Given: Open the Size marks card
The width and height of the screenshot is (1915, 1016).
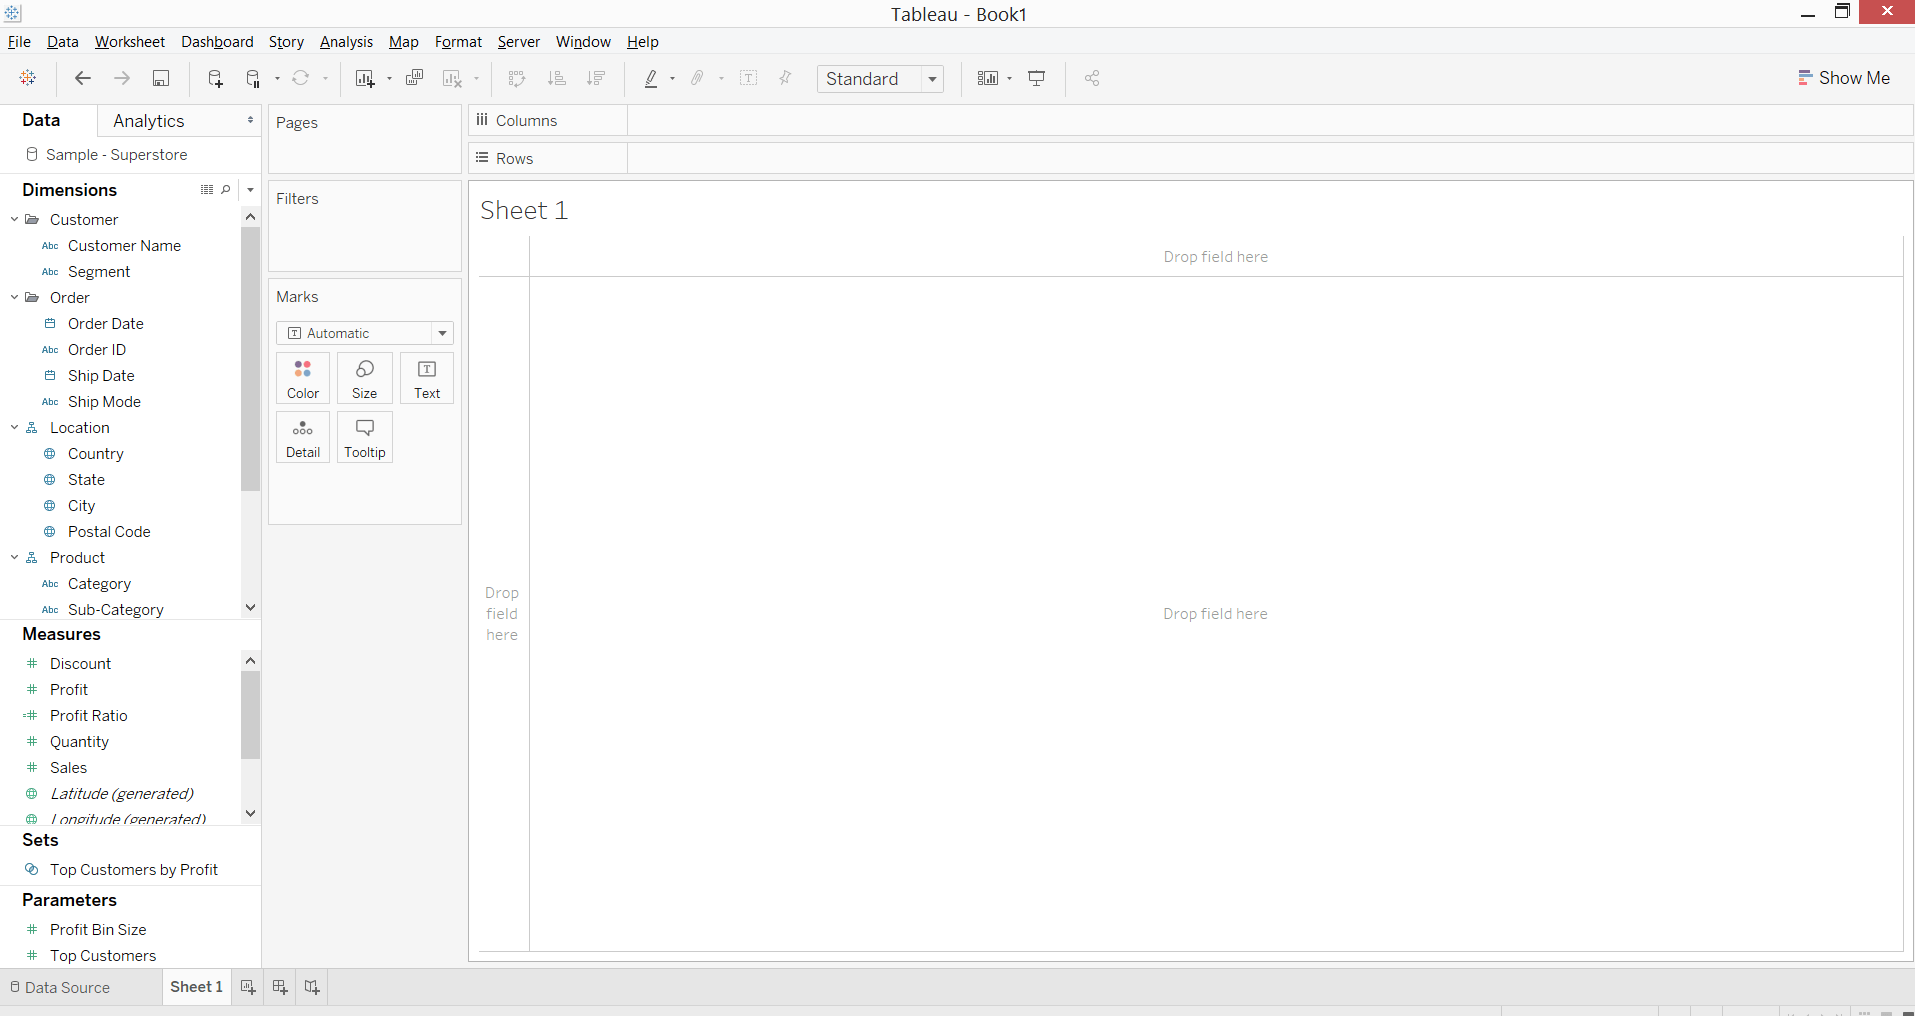Looking at the screenshot, I should coord(365,378).
